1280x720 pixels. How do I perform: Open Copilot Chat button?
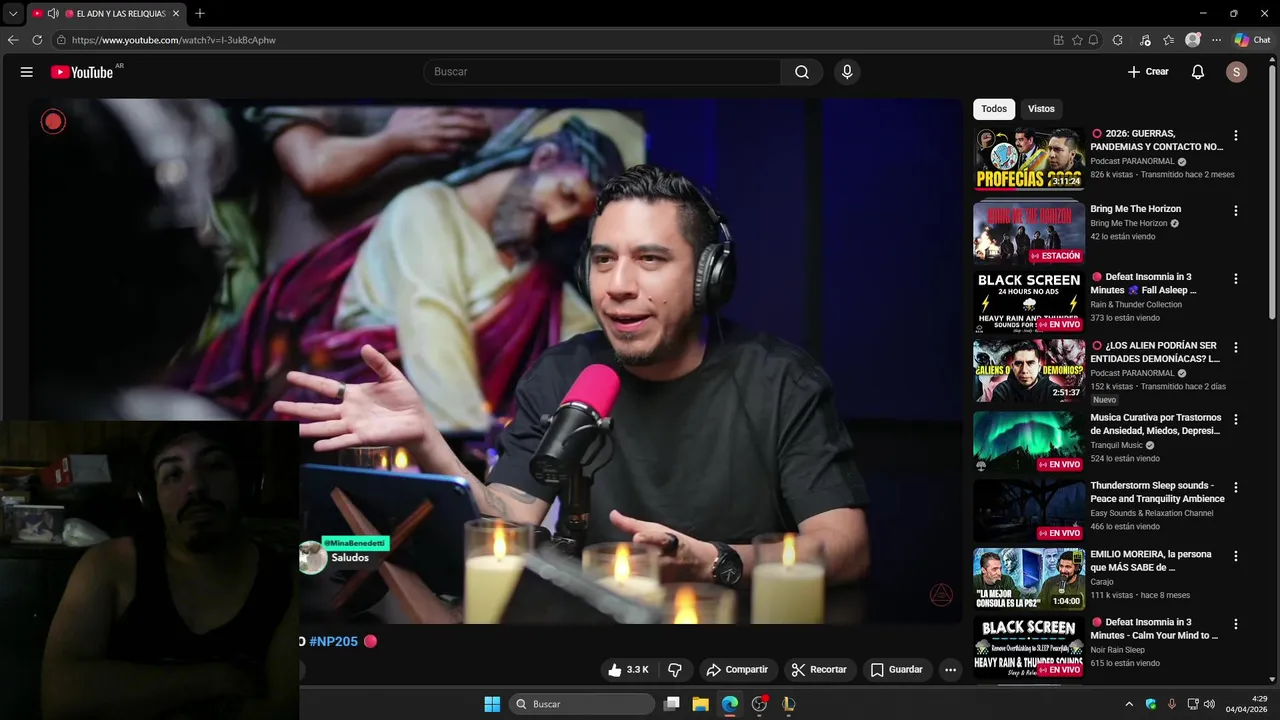pos(1252,40)
